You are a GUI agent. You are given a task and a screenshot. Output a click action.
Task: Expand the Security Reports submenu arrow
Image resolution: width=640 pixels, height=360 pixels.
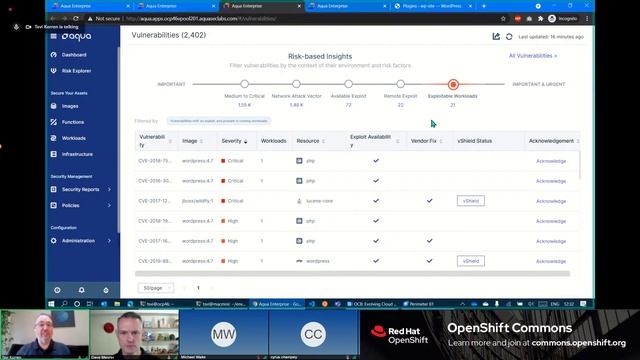tap(109, 189)
